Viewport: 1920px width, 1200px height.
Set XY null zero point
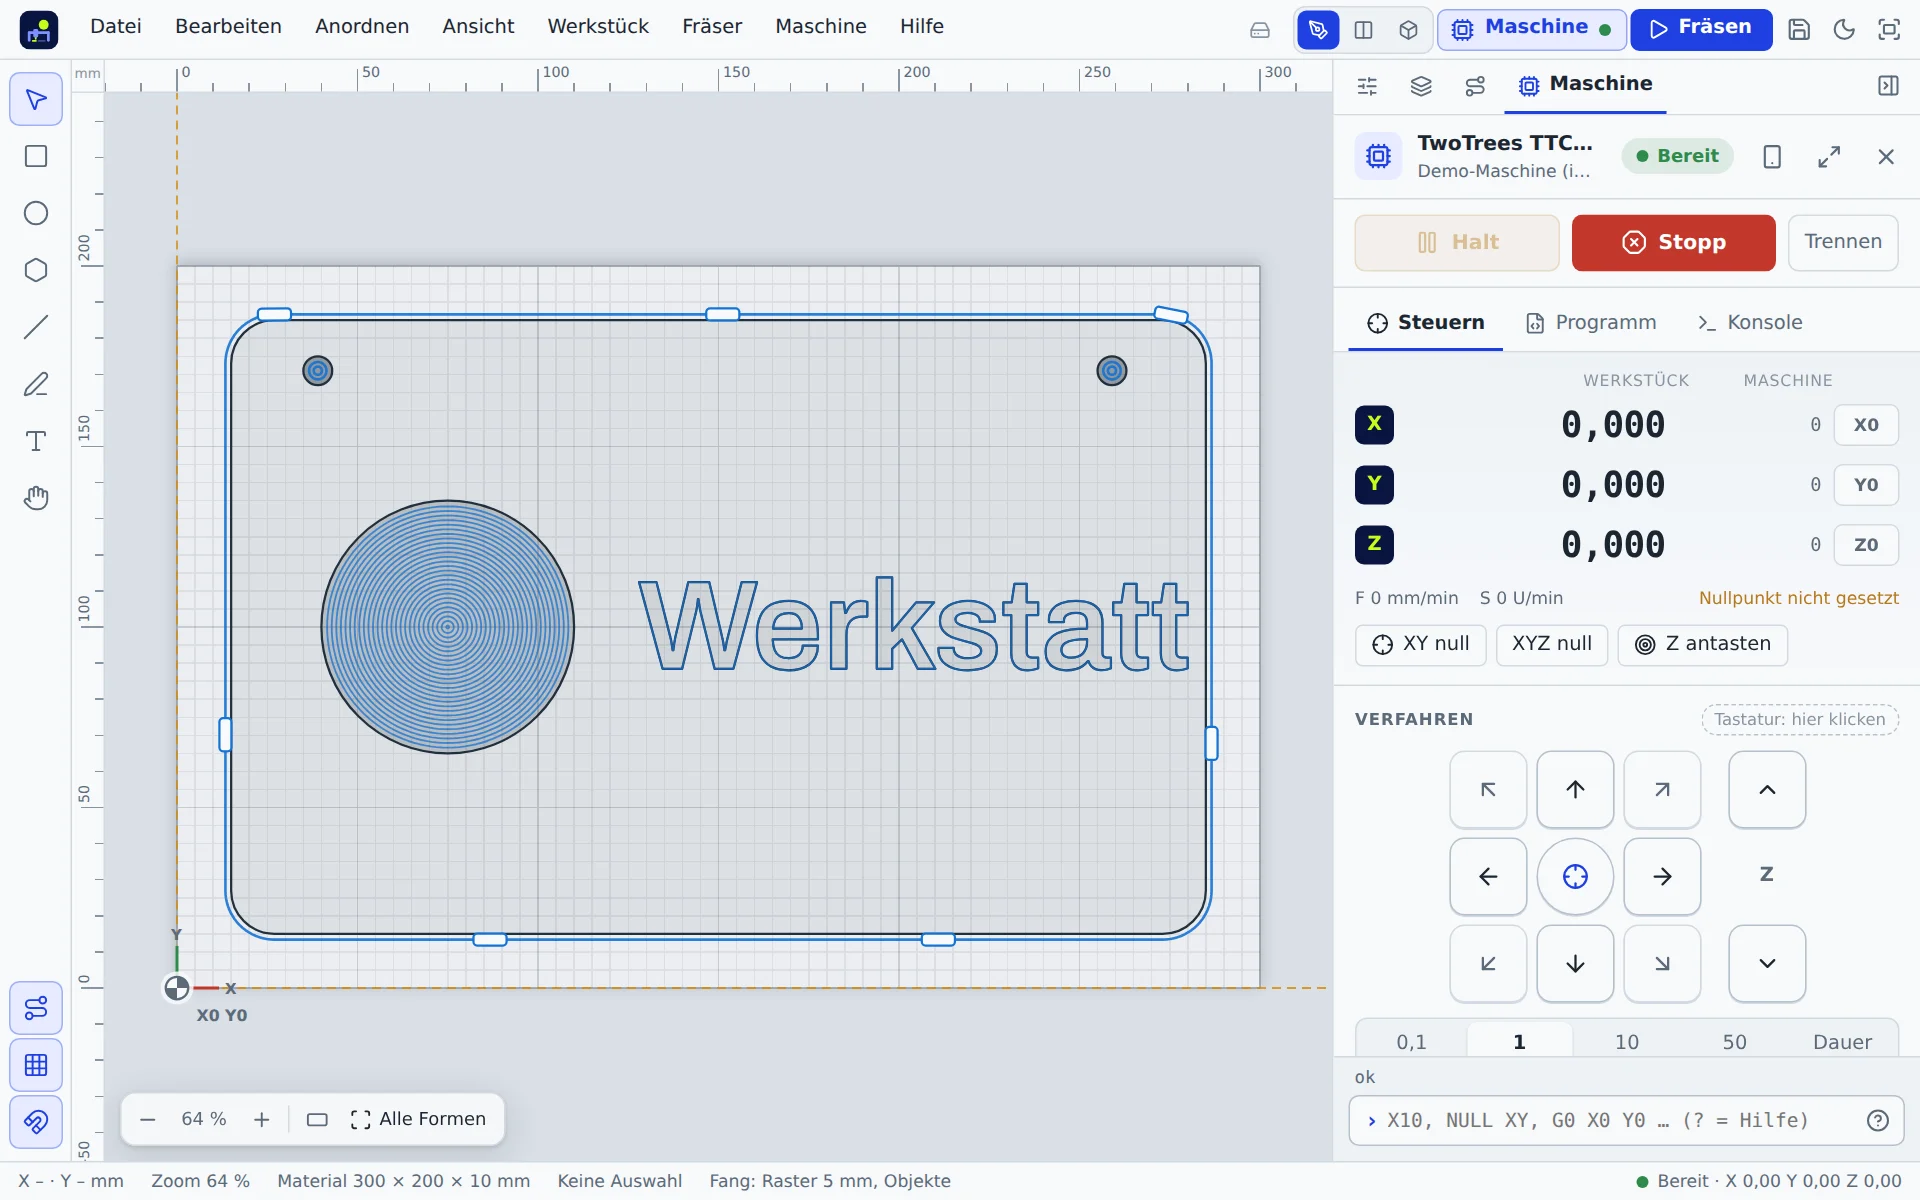(x=1420, y=645)
